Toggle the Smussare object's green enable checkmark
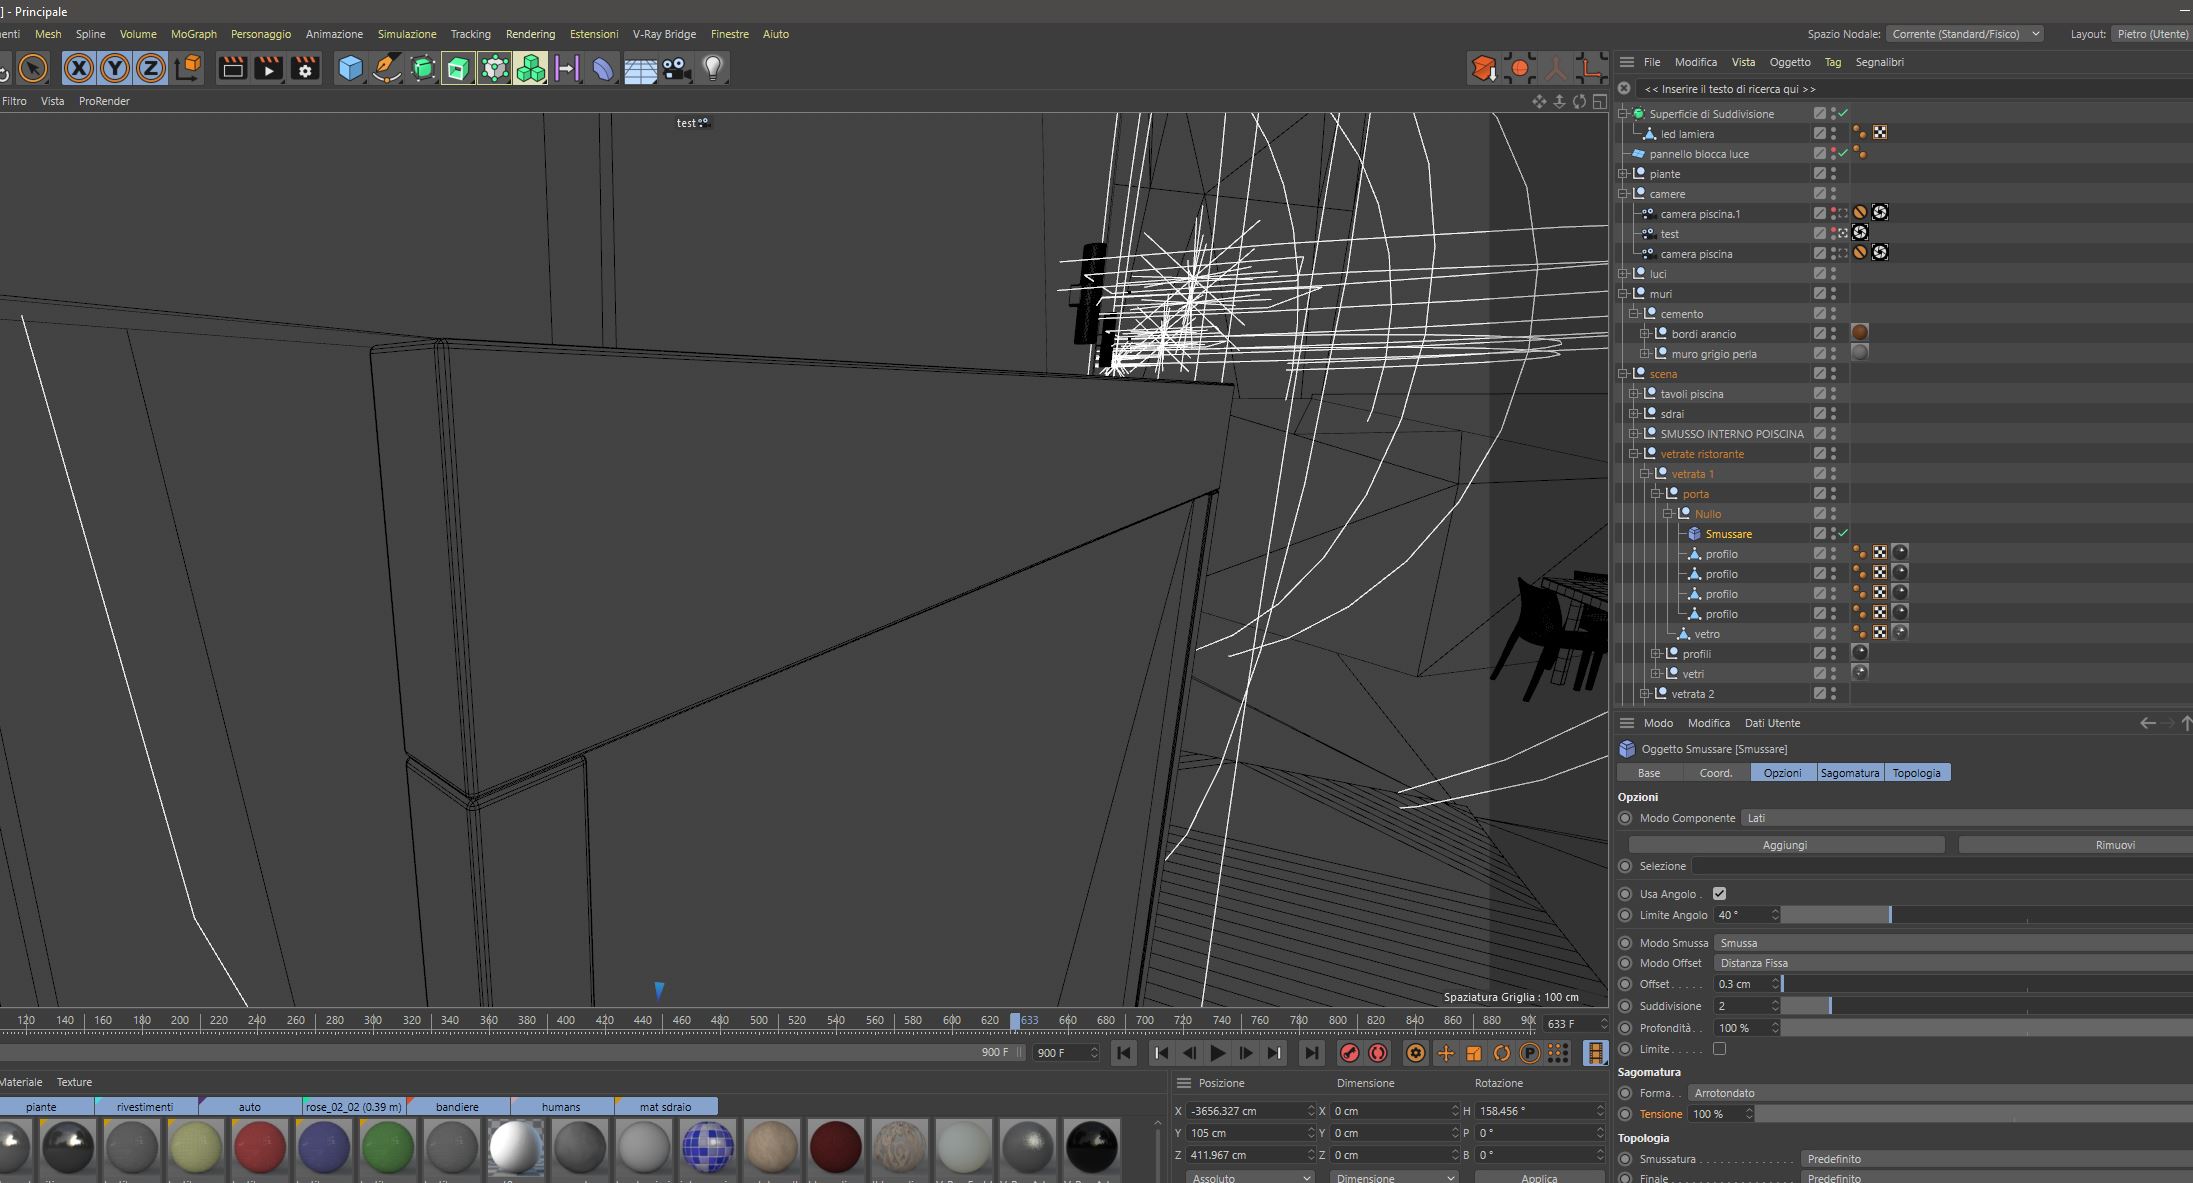This screenshot has width=2193, height=1183. (x=1843, y=534)
